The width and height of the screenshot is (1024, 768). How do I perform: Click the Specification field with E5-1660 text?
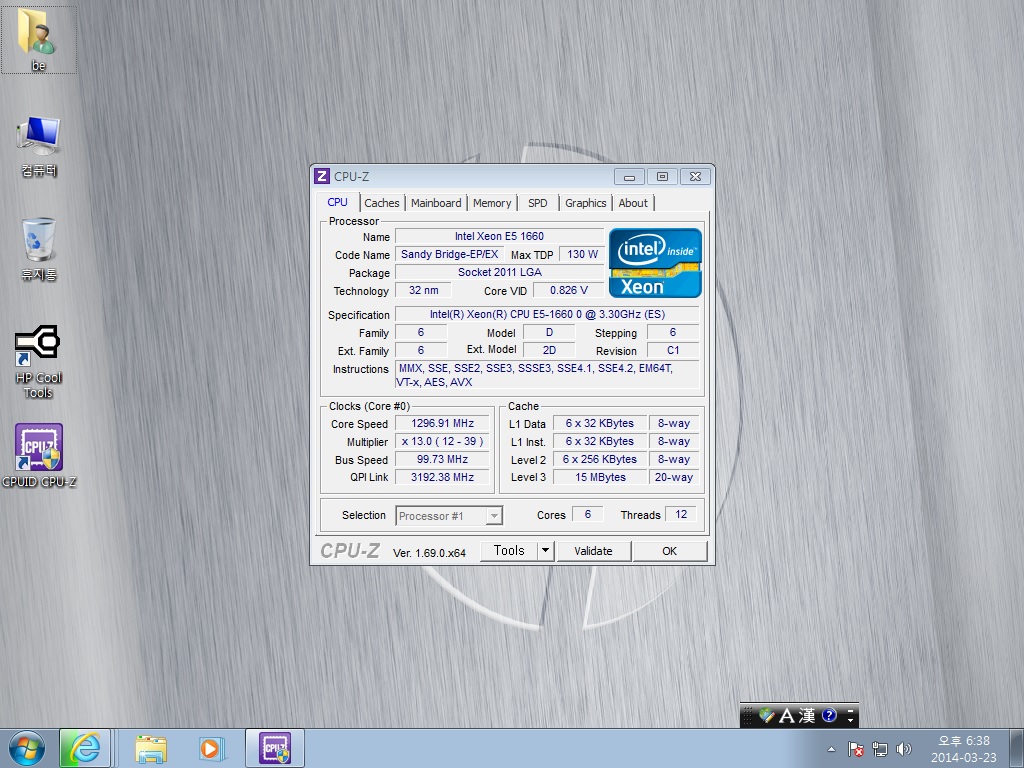pos(547,314)
